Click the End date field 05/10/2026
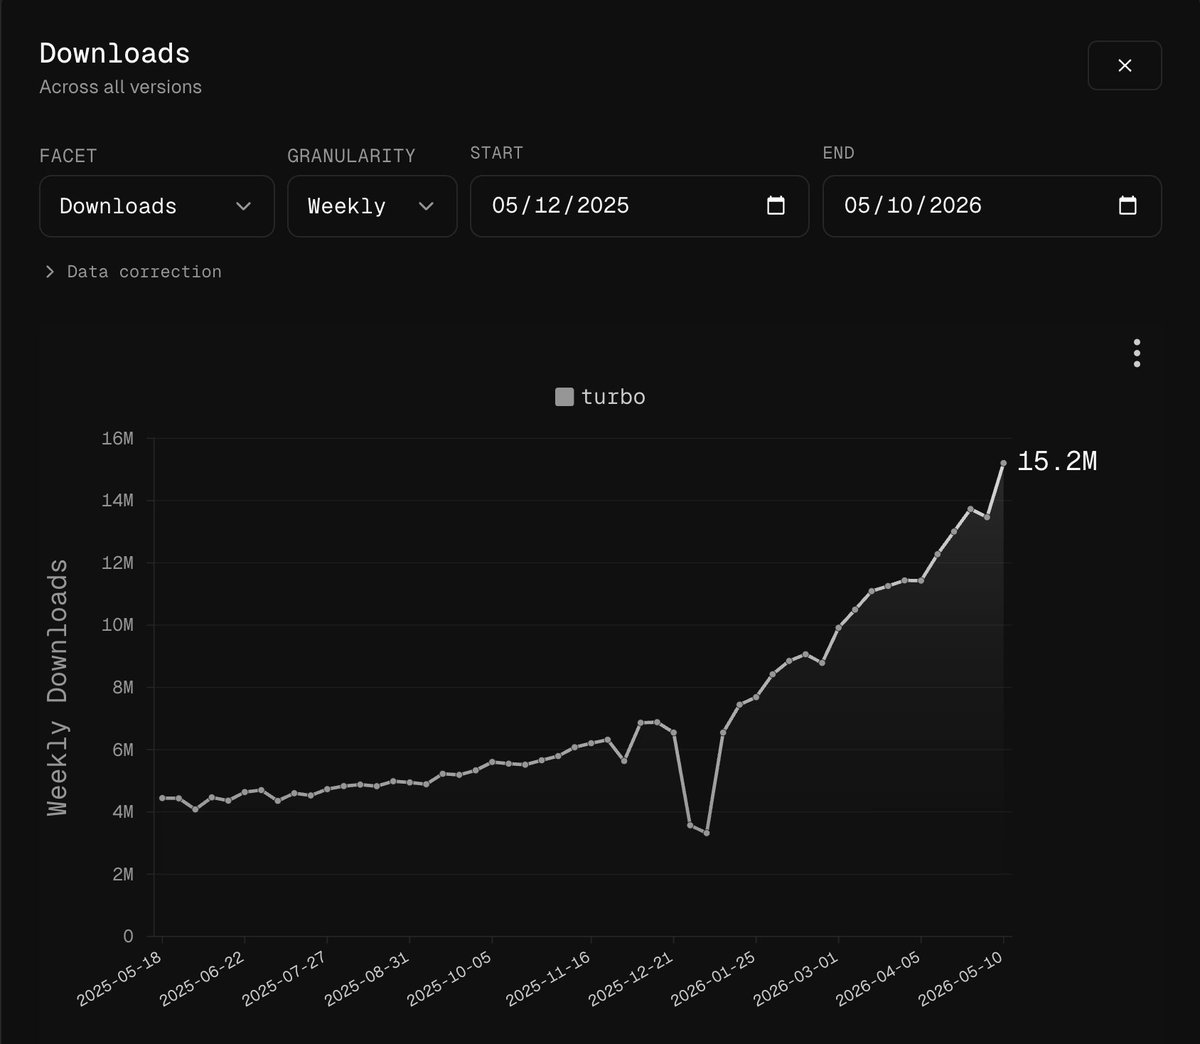Image resolution: width=1200 pixels, height=1044 pixels. point(992,206)
